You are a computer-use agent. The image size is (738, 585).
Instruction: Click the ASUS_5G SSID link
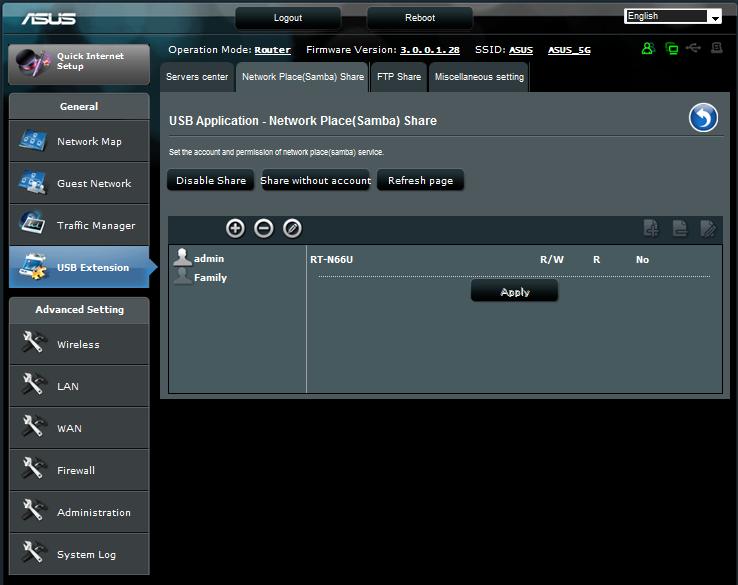click(569, 50)
